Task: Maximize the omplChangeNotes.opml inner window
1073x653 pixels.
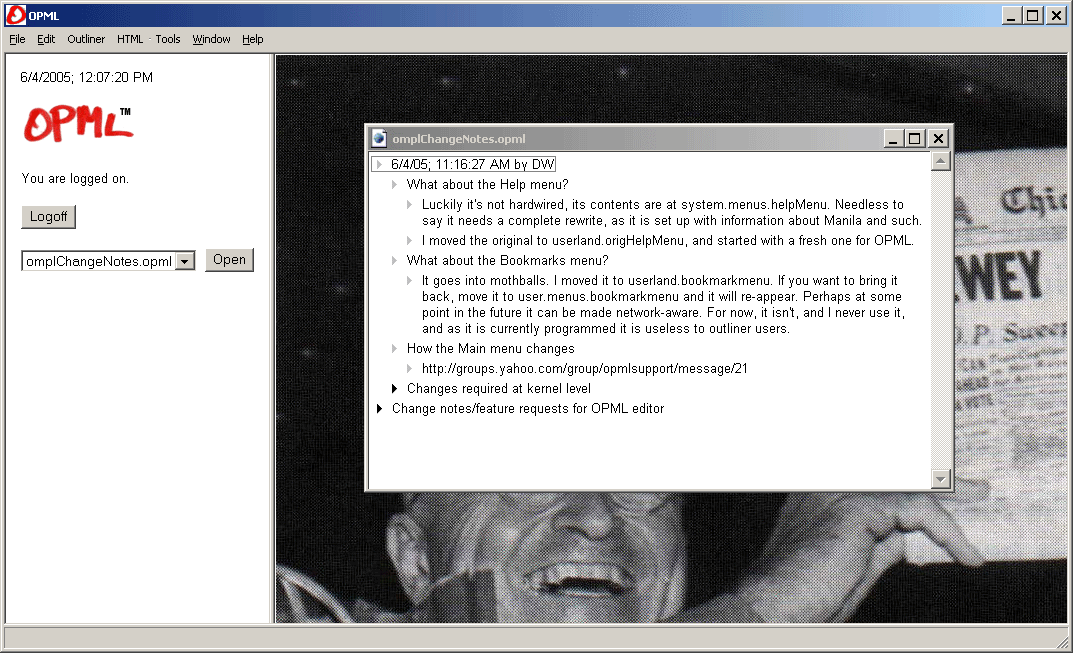Action: (915, 139)
